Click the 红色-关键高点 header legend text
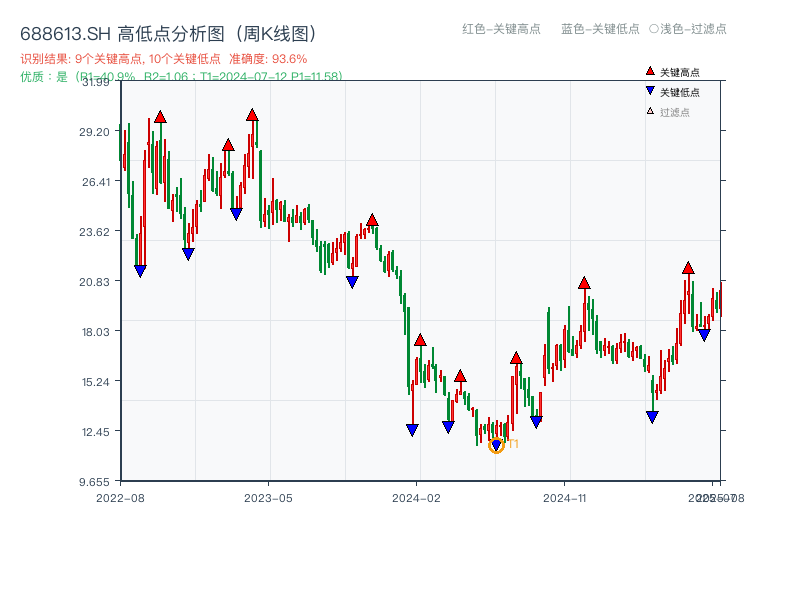The height and width of the screenshot is (600, 800). (501, 29)
